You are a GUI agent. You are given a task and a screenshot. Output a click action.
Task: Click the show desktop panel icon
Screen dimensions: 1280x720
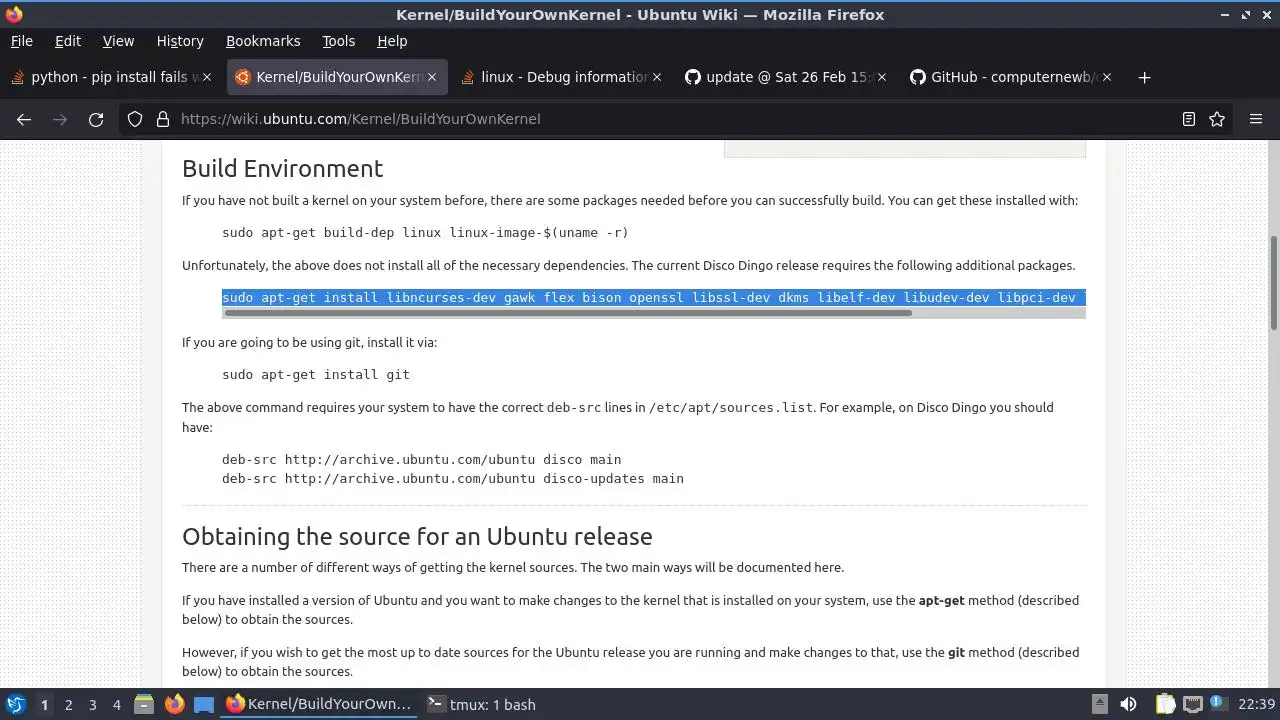click(x=204, y=704)
